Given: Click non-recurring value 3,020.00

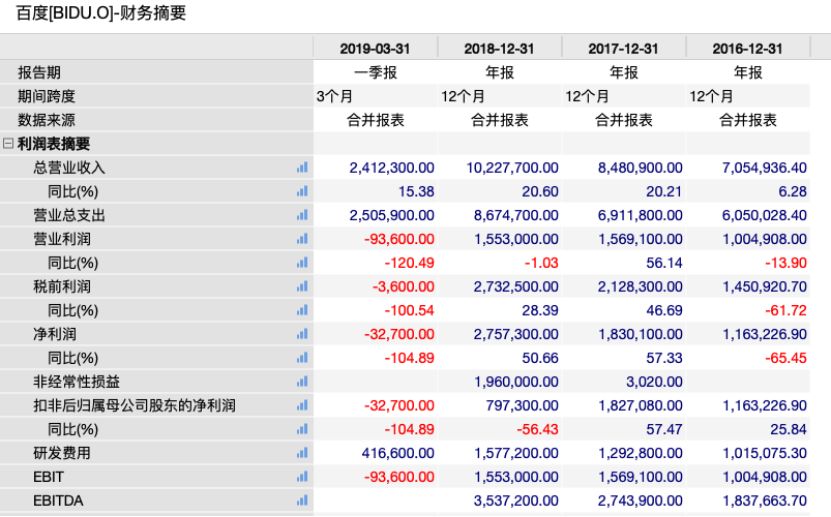Looking at the screenshot, I should pos(655,382).
